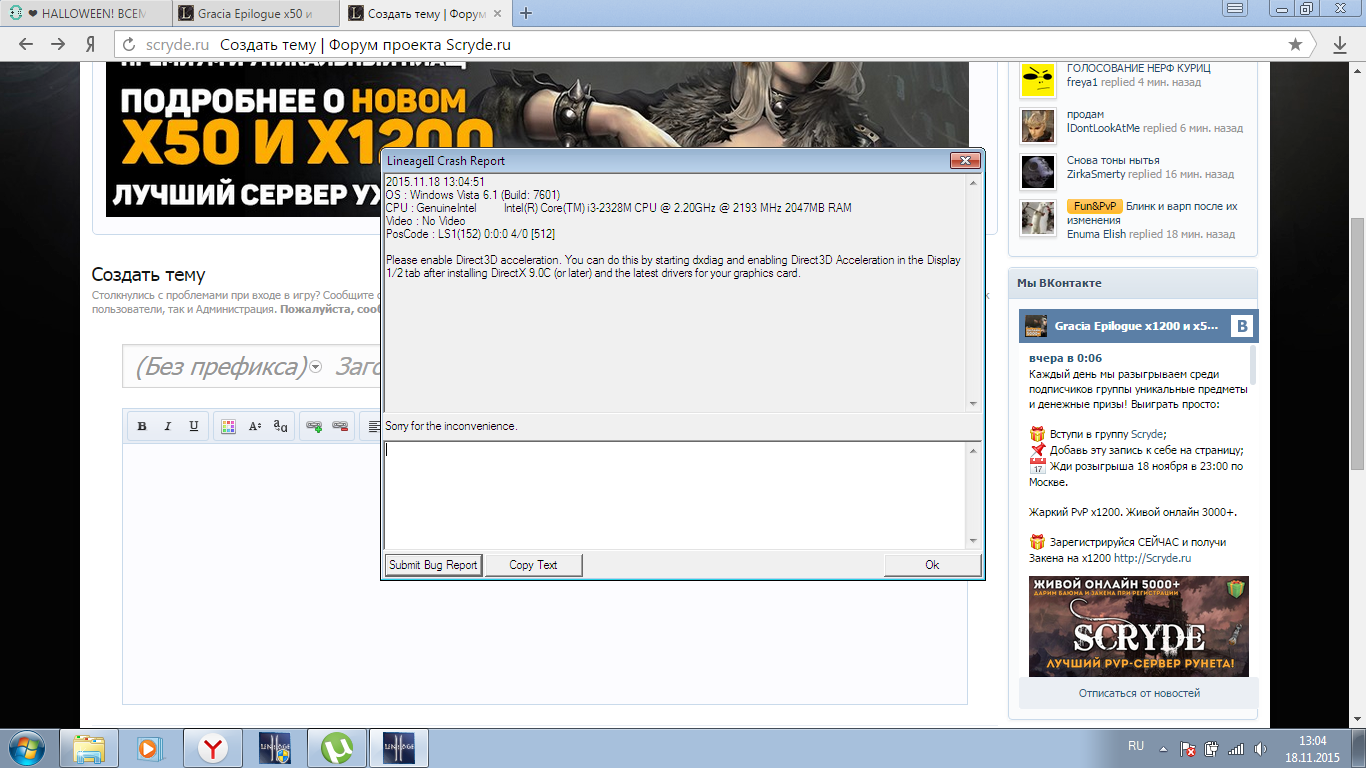Click into the crash report comment box
1366x768 pixels.
(x=675, y=495)
